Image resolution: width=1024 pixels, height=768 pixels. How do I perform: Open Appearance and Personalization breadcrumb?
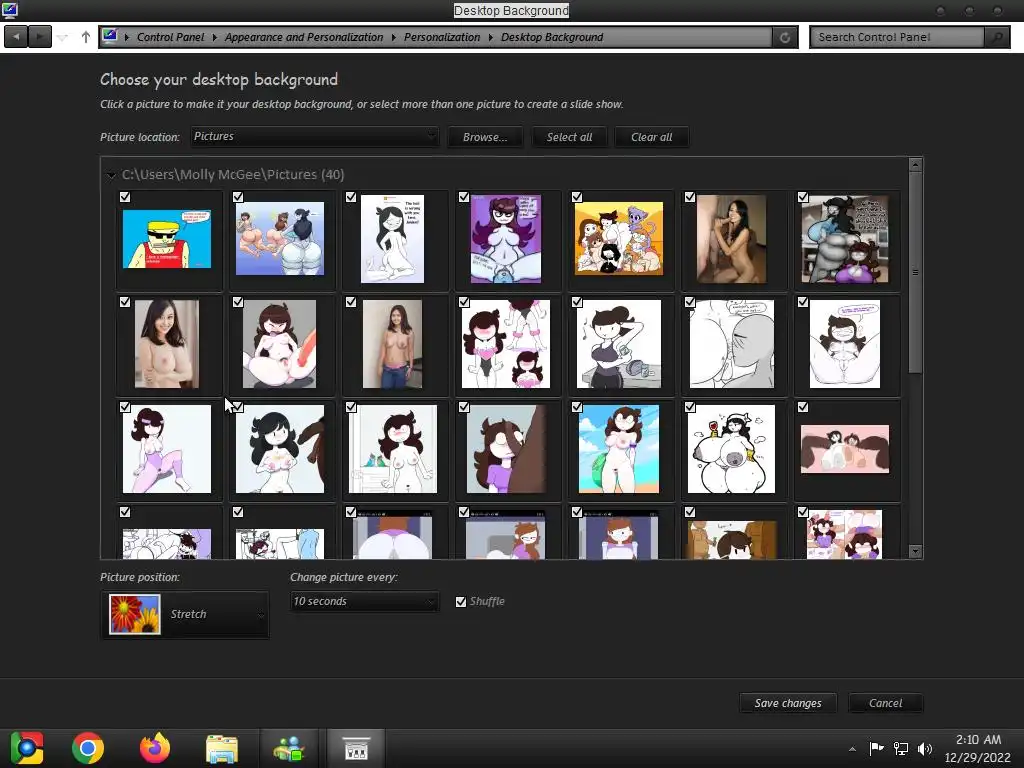click(304, 37)
